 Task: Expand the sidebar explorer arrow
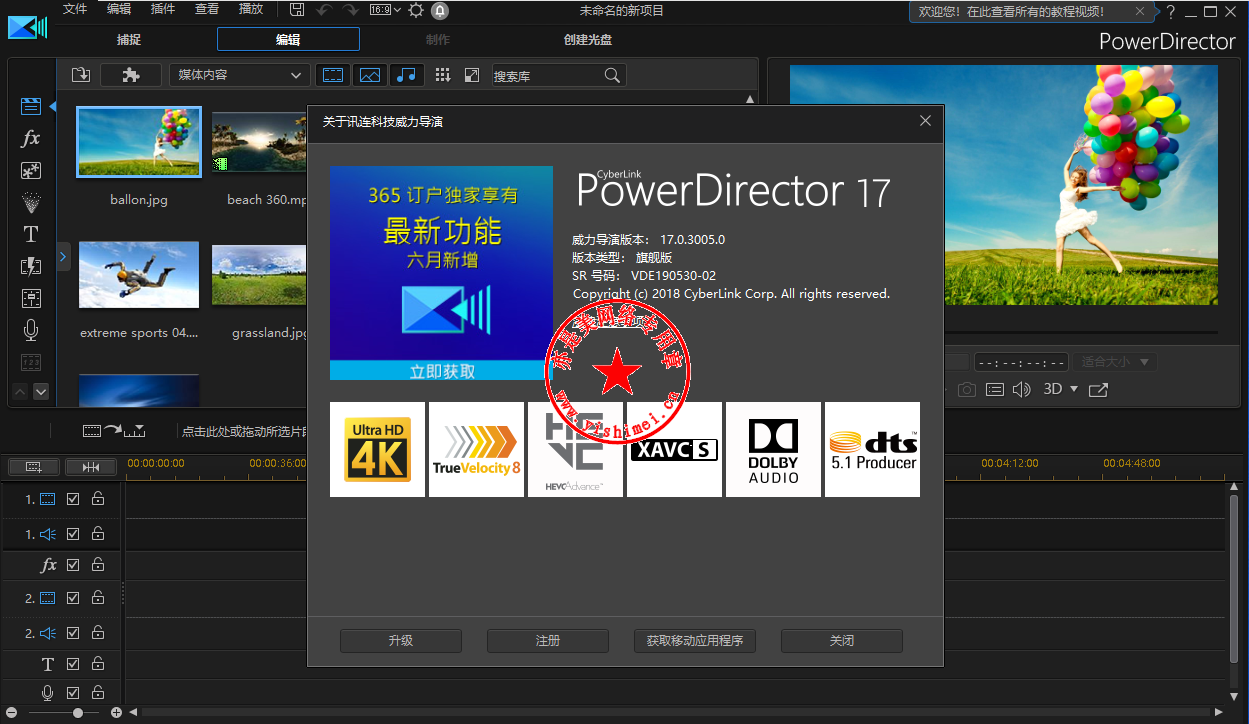(63, 257)
